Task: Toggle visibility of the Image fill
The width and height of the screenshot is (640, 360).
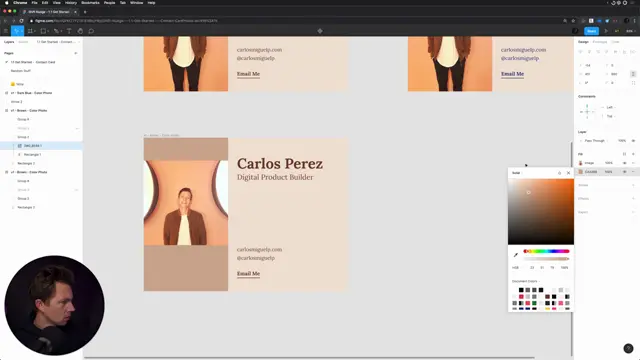Action: click(x=624, y=163)
